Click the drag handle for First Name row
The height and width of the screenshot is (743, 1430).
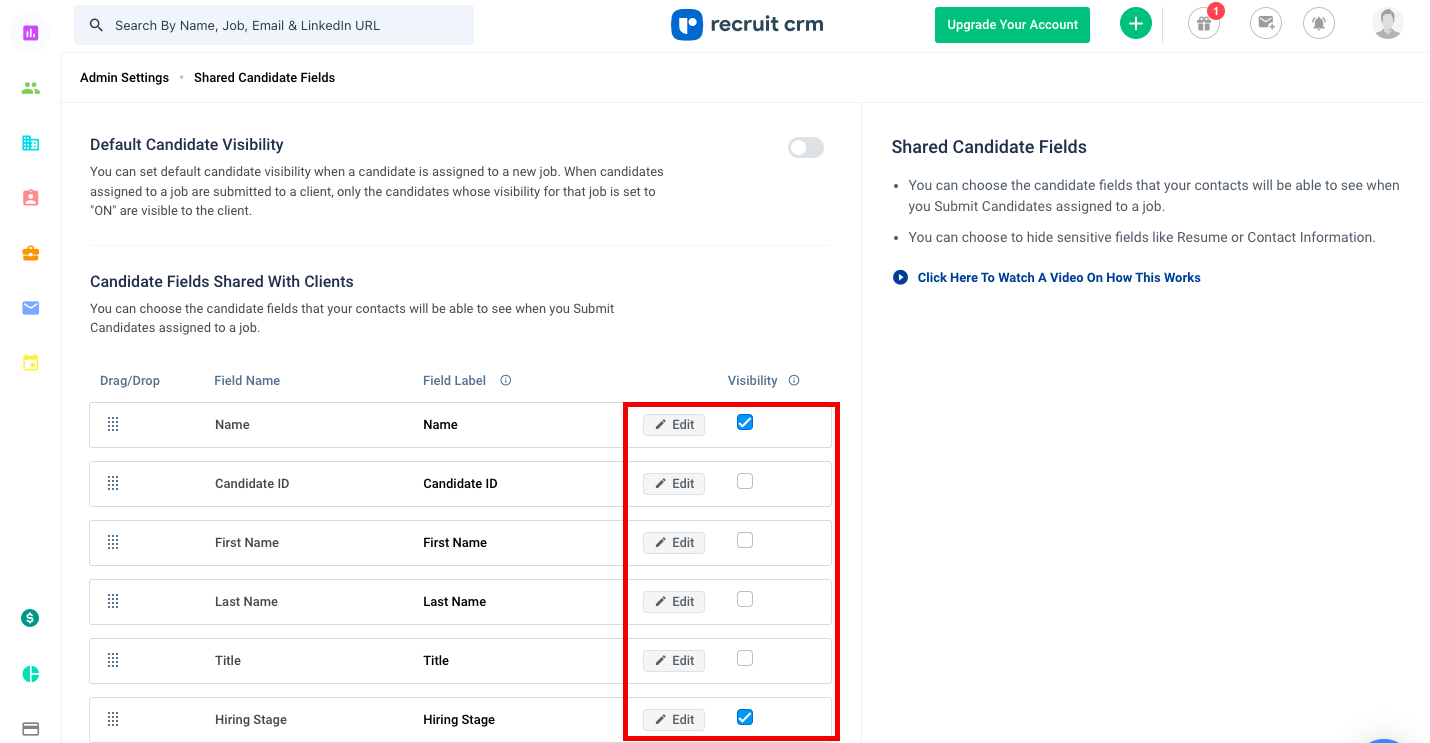point(113,543)
